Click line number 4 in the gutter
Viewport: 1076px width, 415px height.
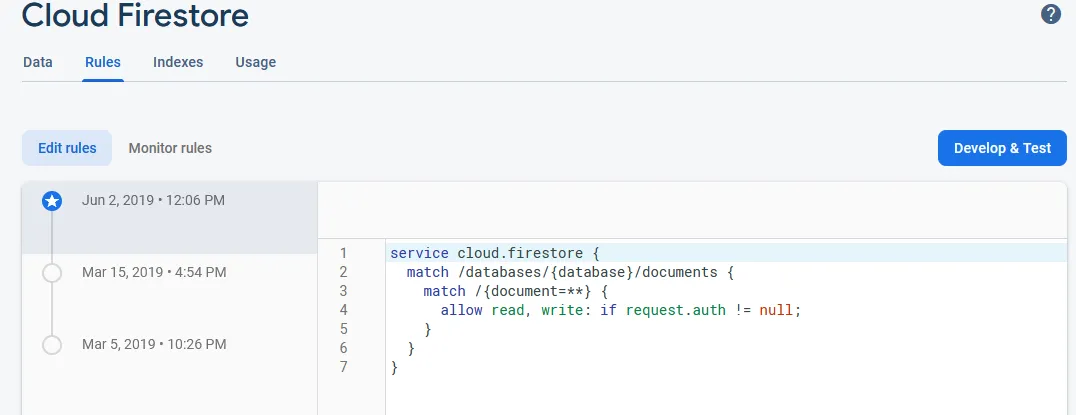coord(343,310)
